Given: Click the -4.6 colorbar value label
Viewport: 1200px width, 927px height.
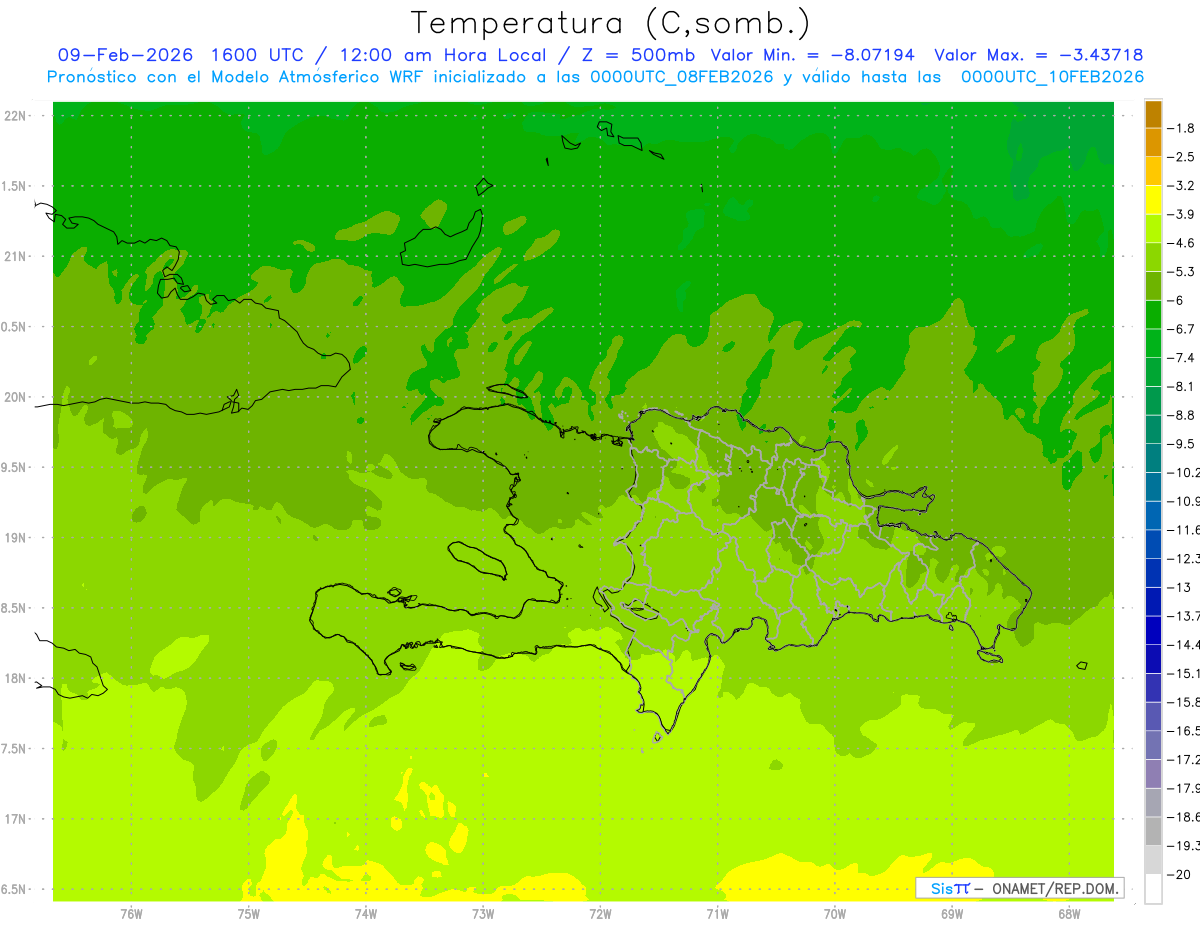Looking at the screenshot, I should (1182, 243).
